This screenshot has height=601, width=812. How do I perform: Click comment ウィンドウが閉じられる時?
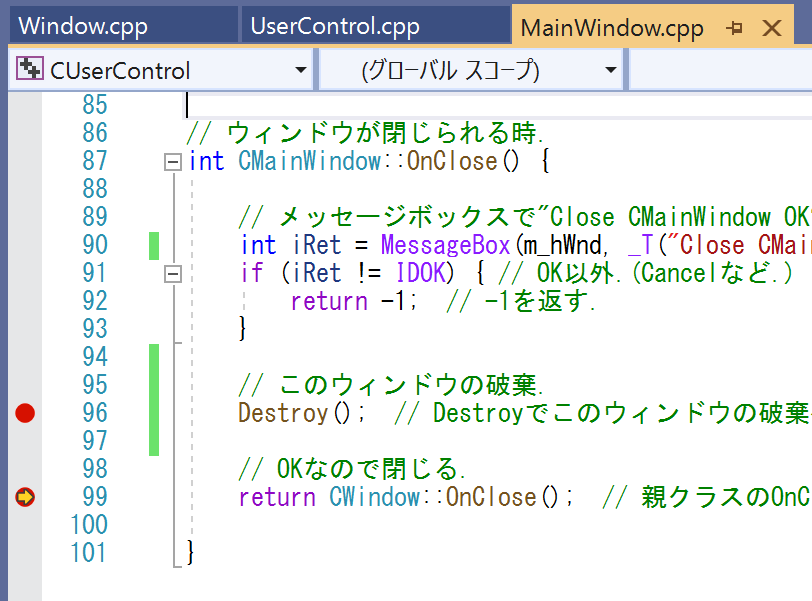[x=365, y=133]
